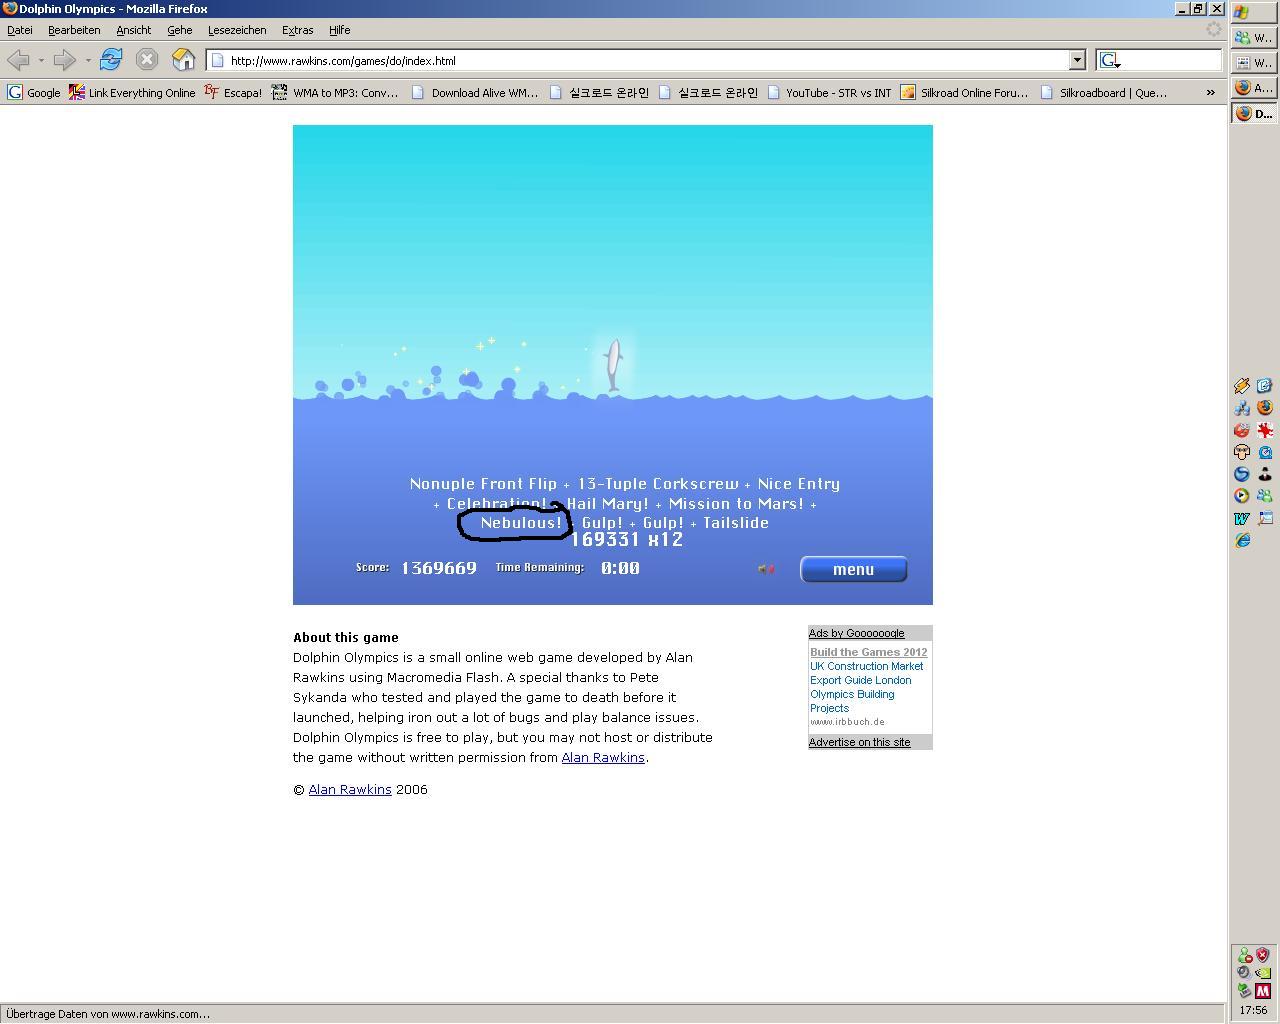Follow the Alan Rawkins permission link
The width and height of the screenshot is (1280, 1024).
[x=602, y=758]
